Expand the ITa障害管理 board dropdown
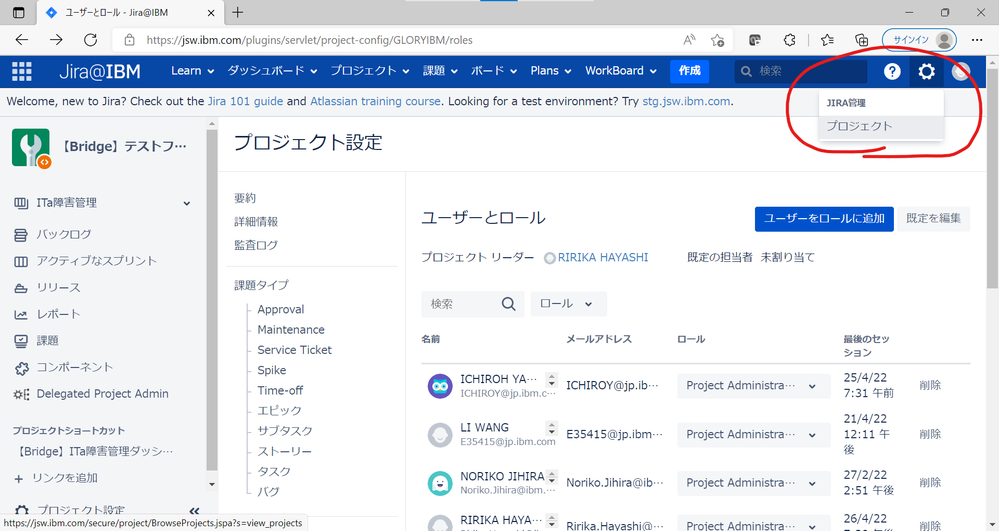Image resolution: width=999 pixels, height=531 pixels. [x=187, y=203]
